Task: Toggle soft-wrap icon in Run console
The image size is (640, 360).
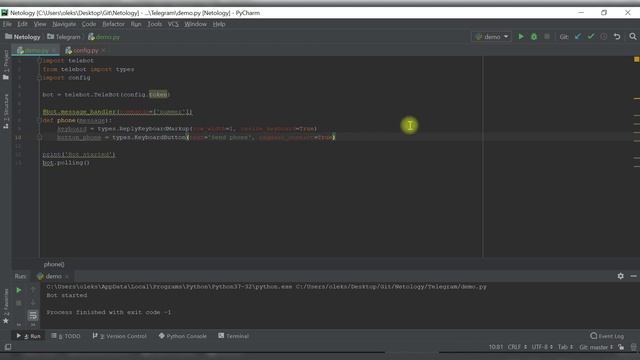Action: (x=33, y=315)
